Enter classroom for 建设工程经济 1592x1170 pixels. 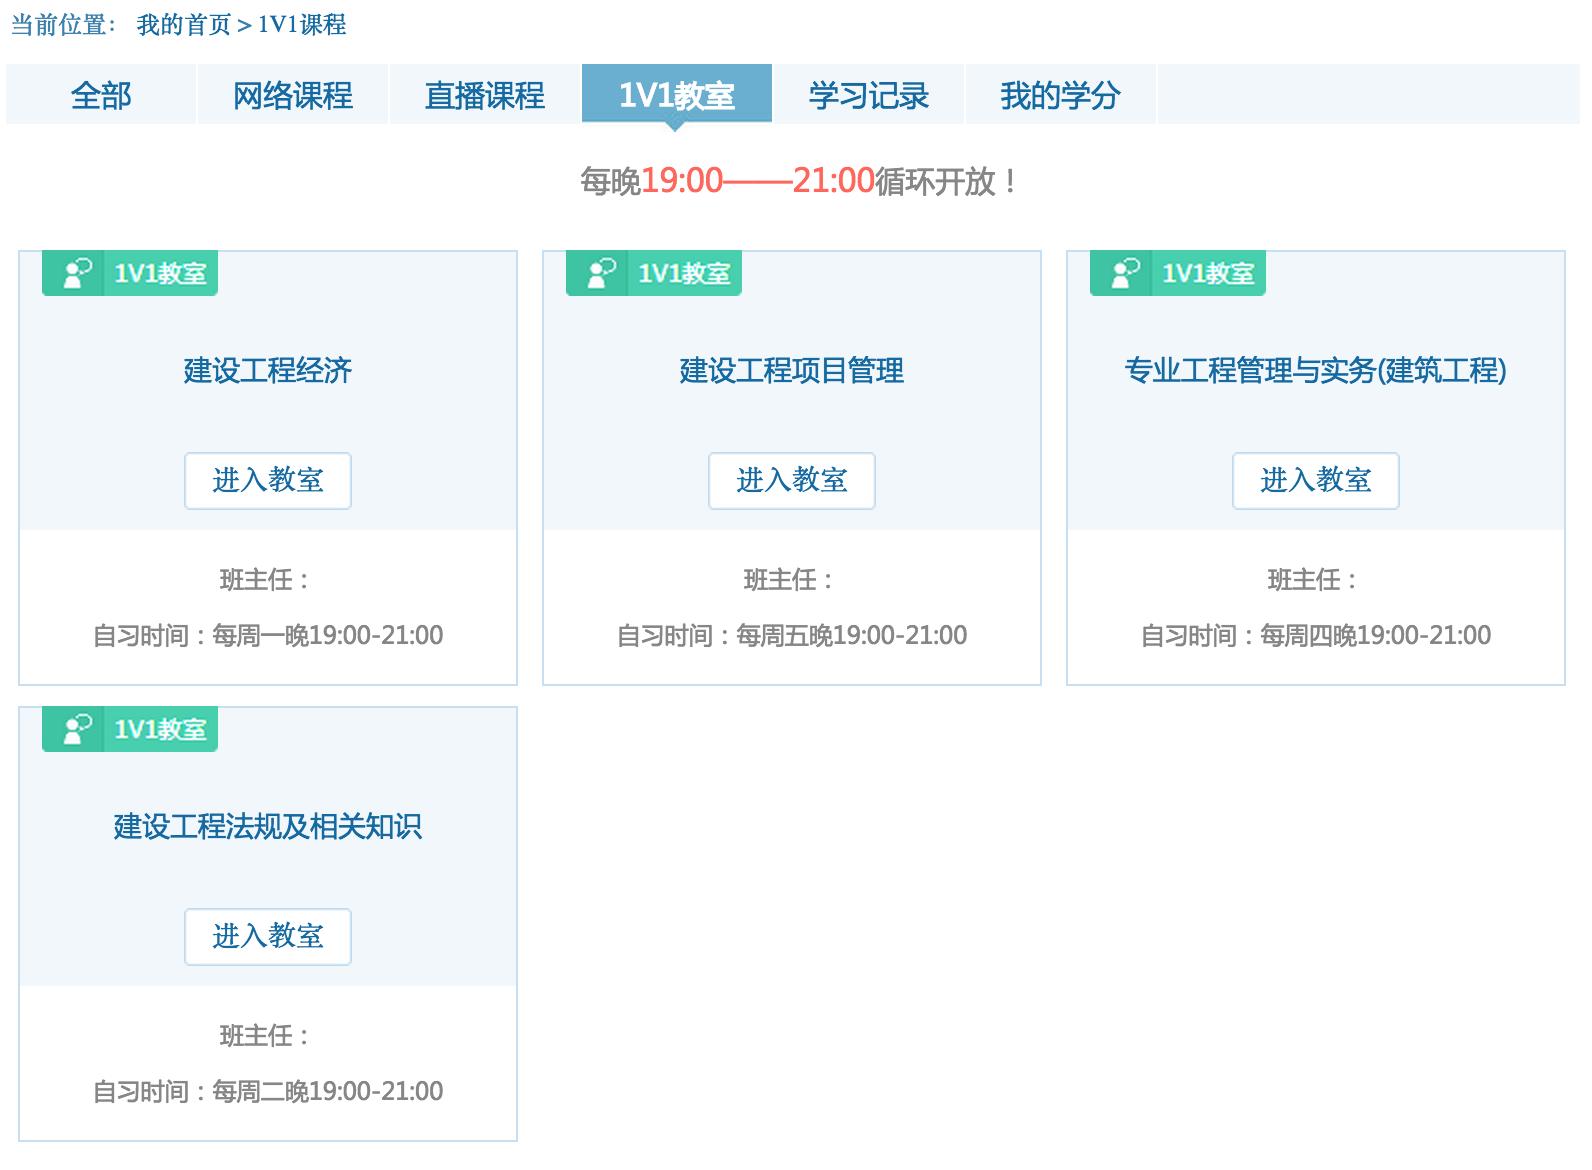click(x=268, y=481)
